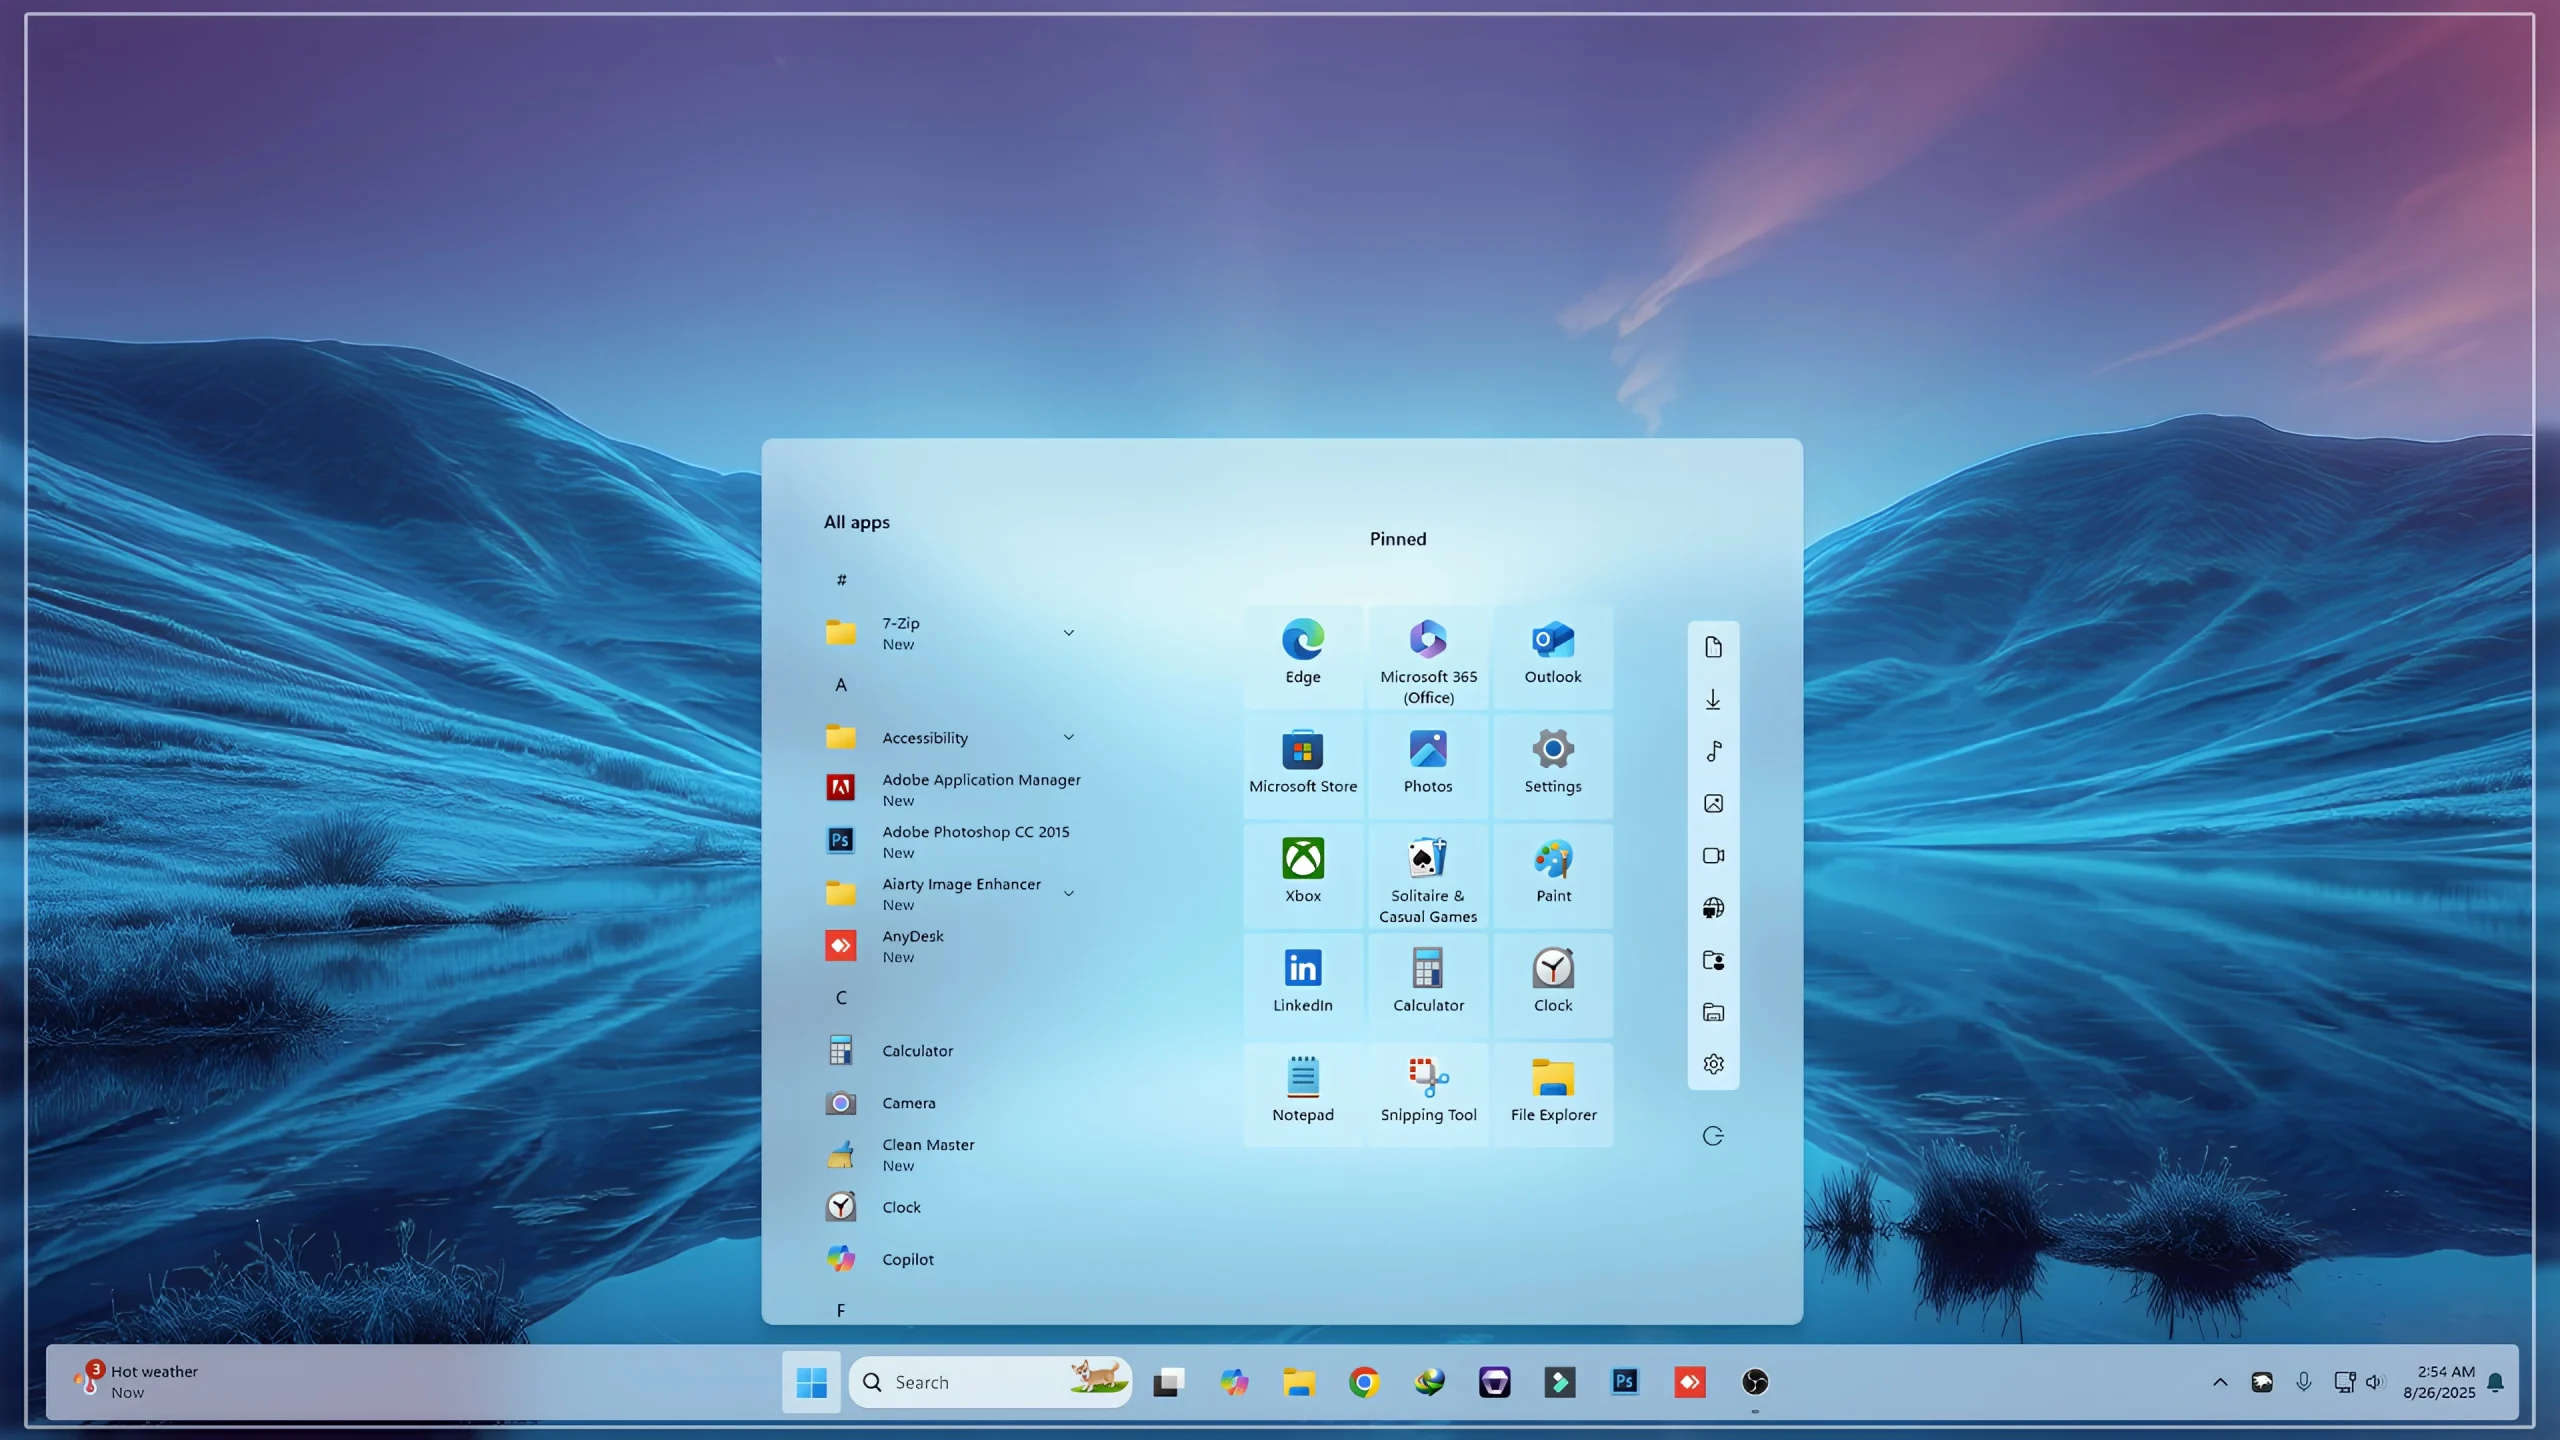Open Microsoft Store pinned tile
Image resolution: width=2560 pixels, height=1440 pixels.
(x=1303, y=765)
